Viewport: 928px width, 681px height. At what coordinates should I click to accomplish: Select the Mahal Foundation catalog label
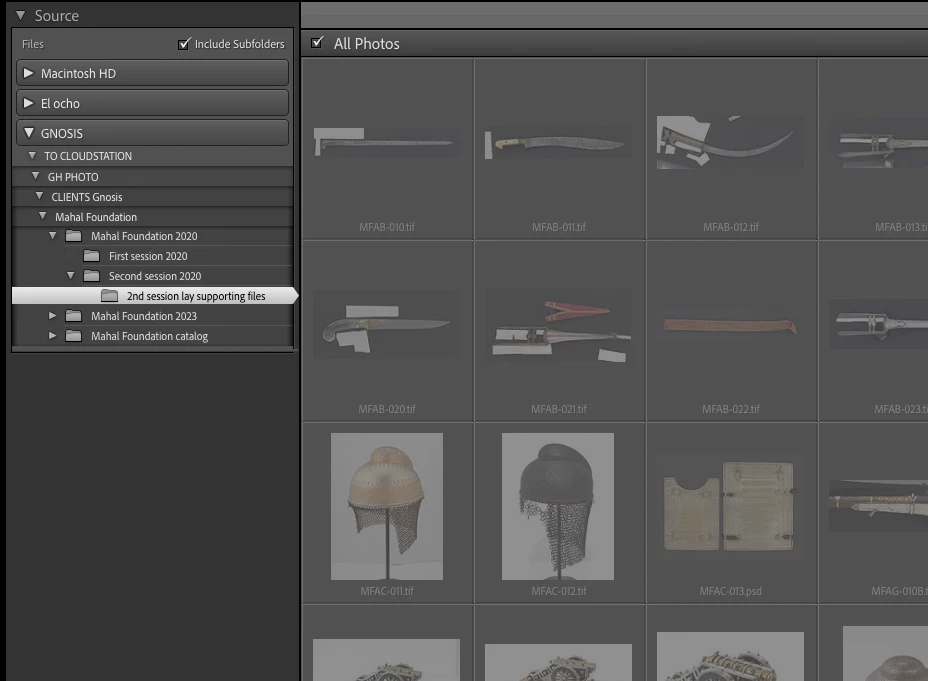149,336
